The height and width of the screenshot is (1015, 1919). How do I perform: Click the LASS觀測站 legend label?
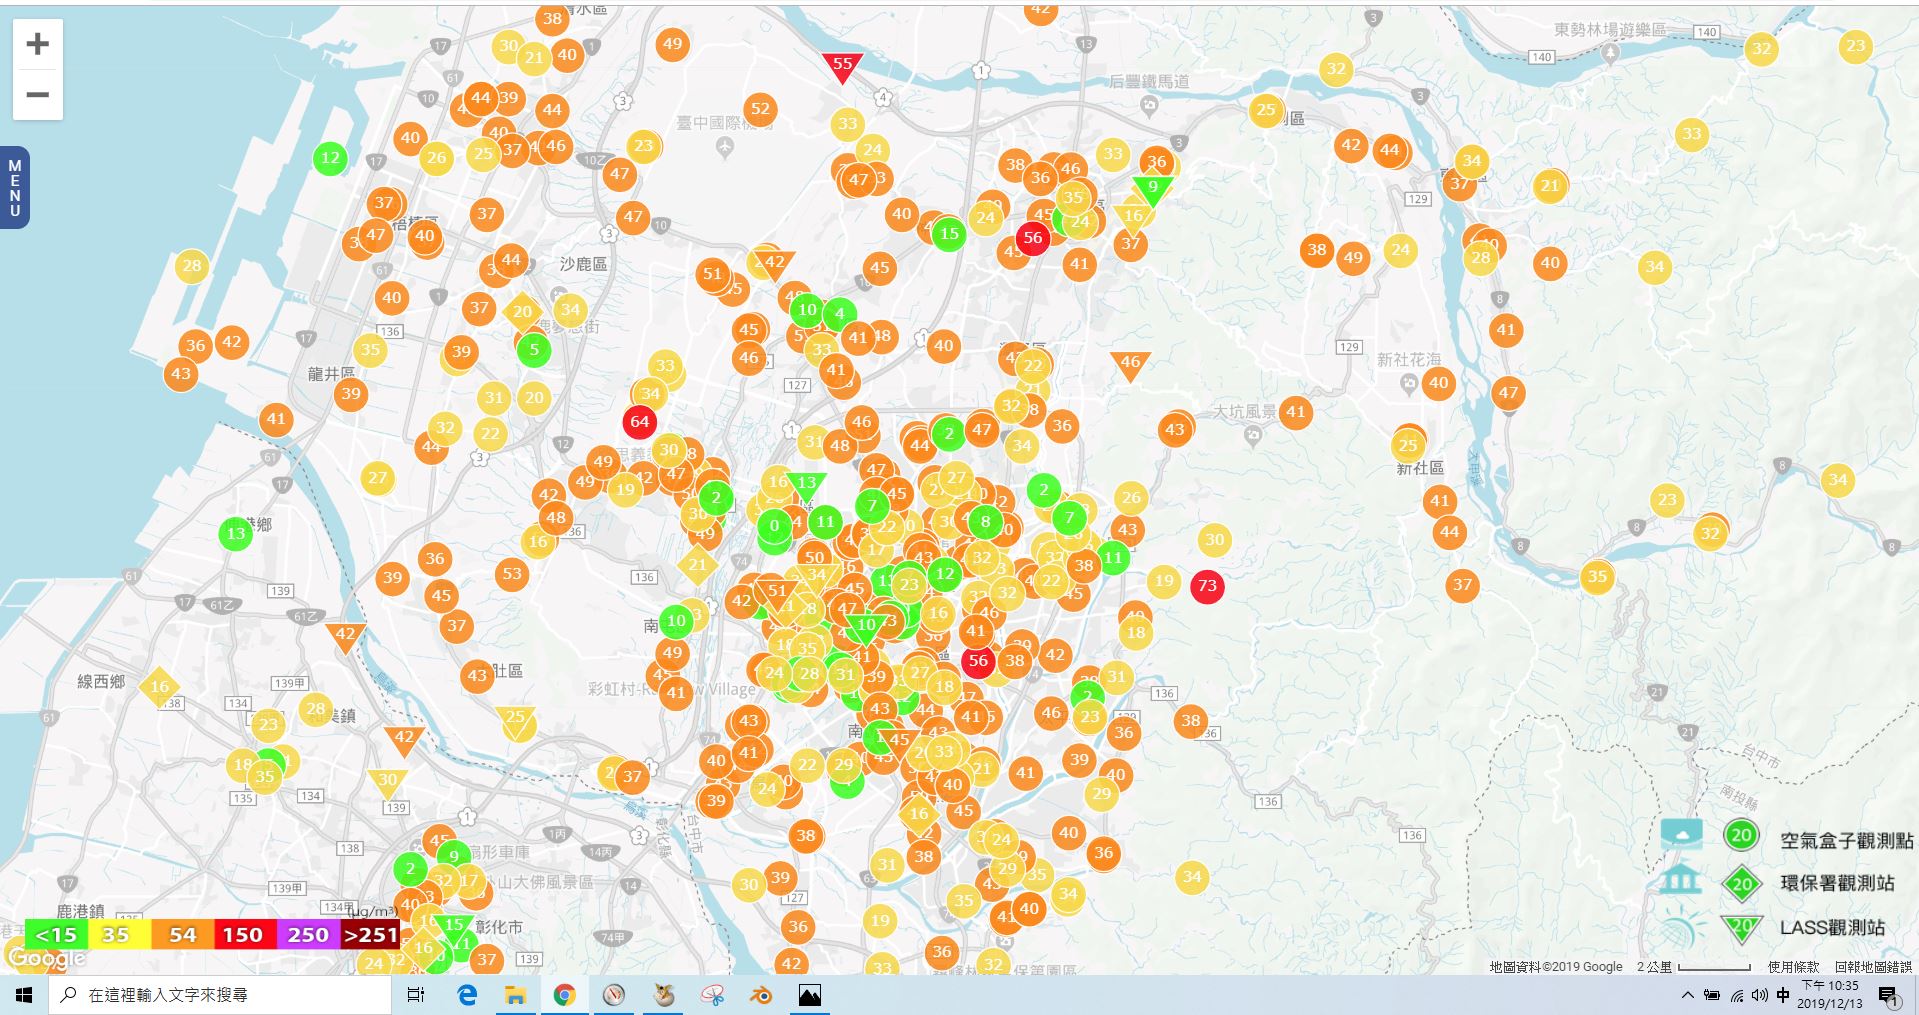(1832, 927)
